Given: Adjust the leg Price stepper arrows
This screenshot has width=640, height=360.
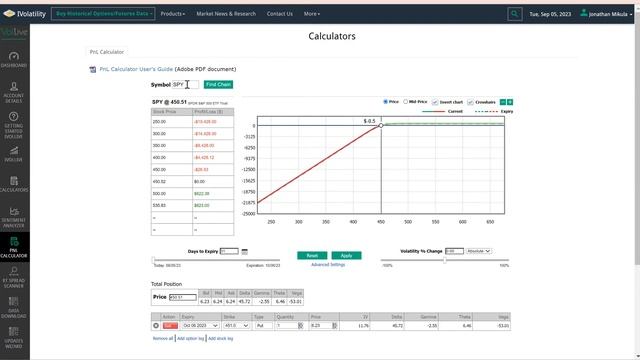Looking at the screenshot, I should click(334, 326).
